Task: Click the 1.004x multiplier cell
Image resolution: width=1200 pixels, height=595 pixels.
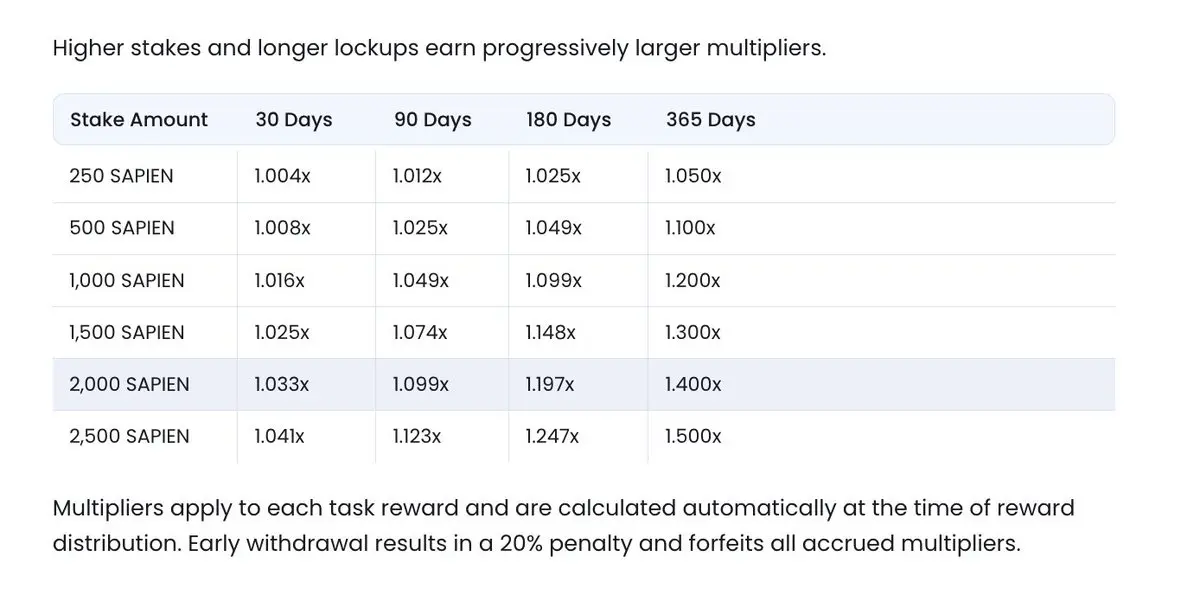Action: coord(282,176)
